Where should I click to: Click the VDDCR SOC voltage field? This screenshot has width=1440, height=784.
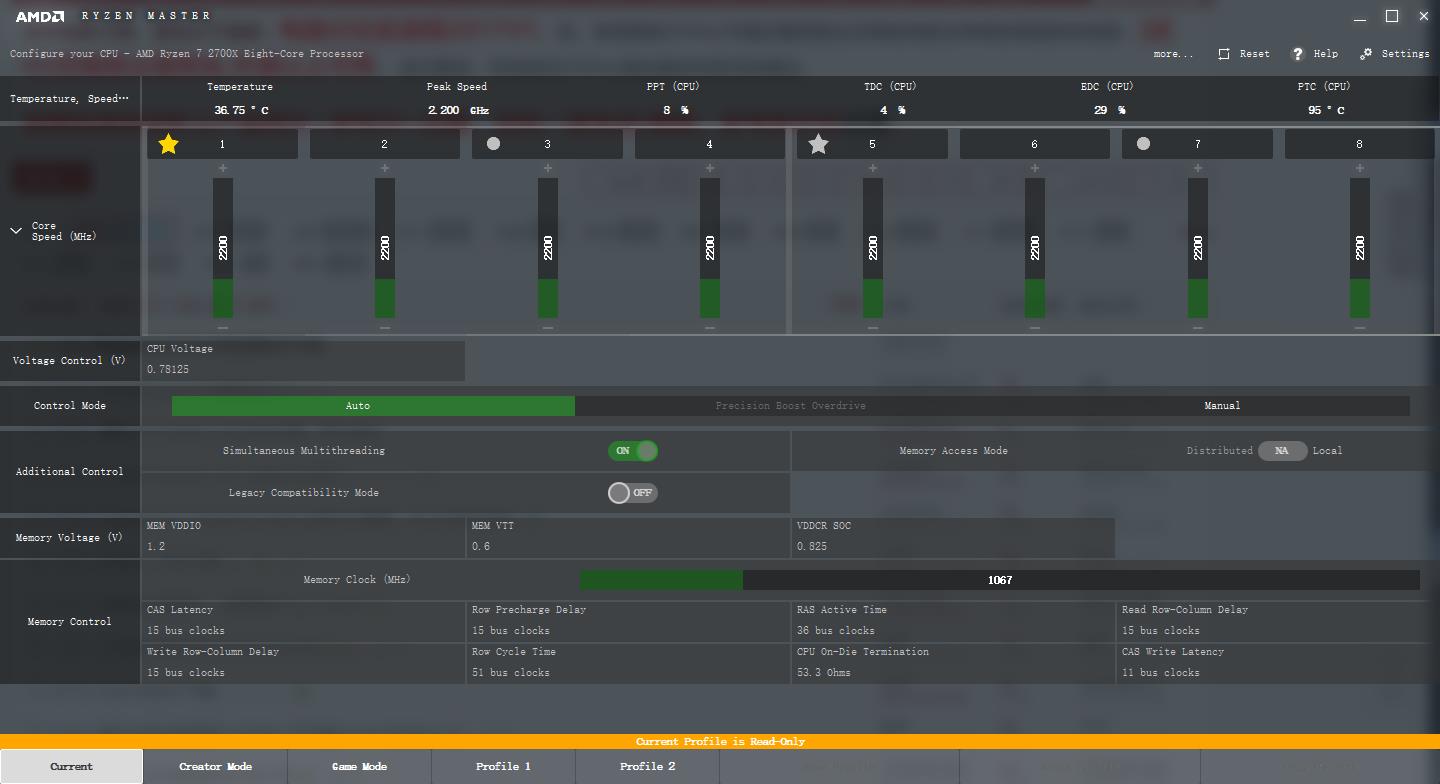point(954,538)
